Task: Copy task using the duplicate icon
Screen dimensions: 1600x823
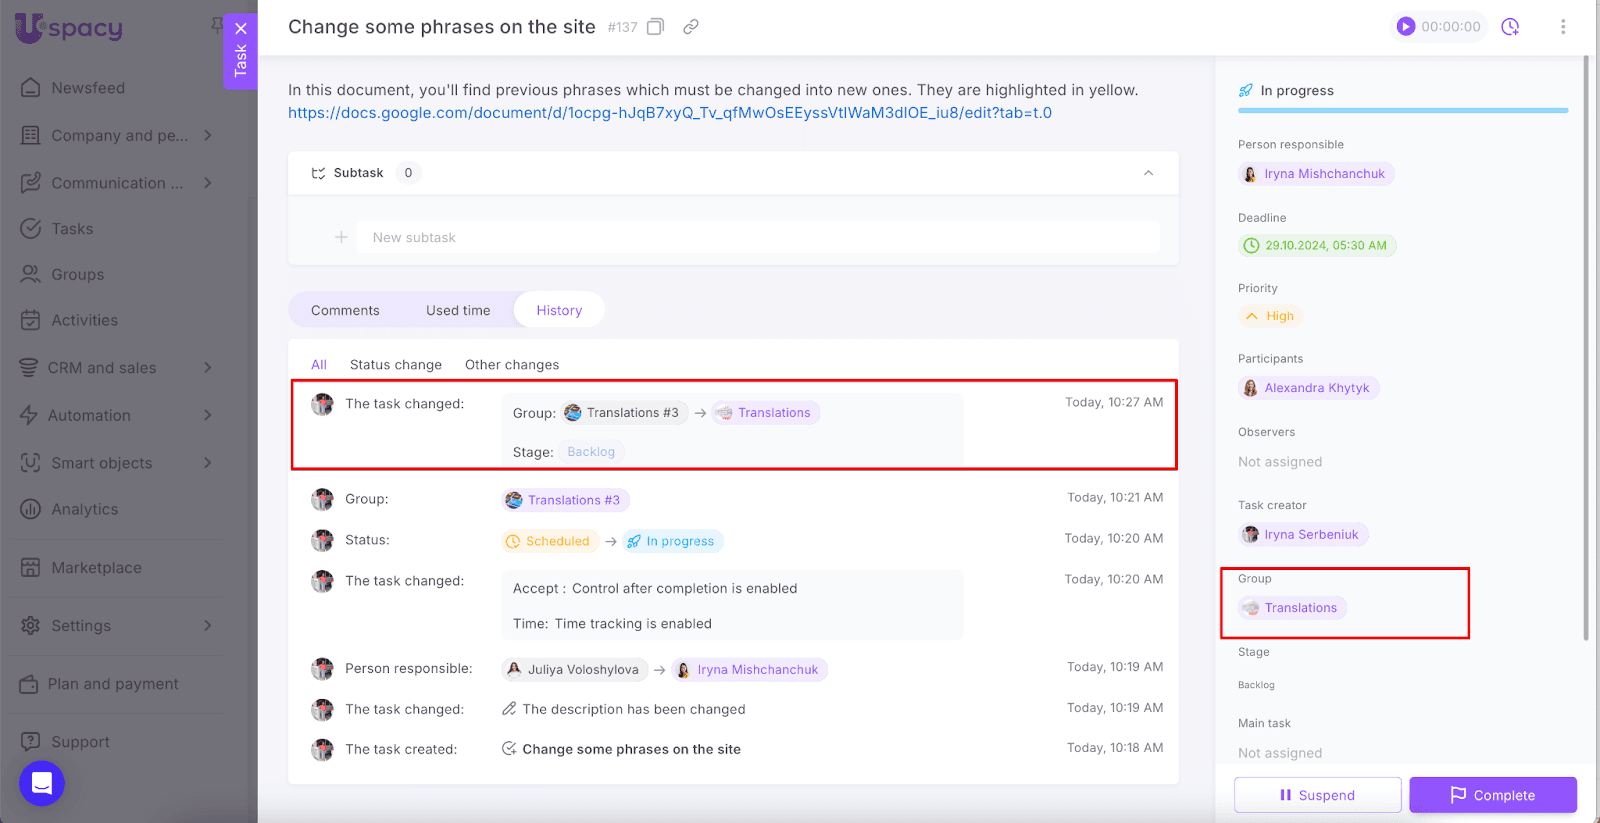Action: 655,27
